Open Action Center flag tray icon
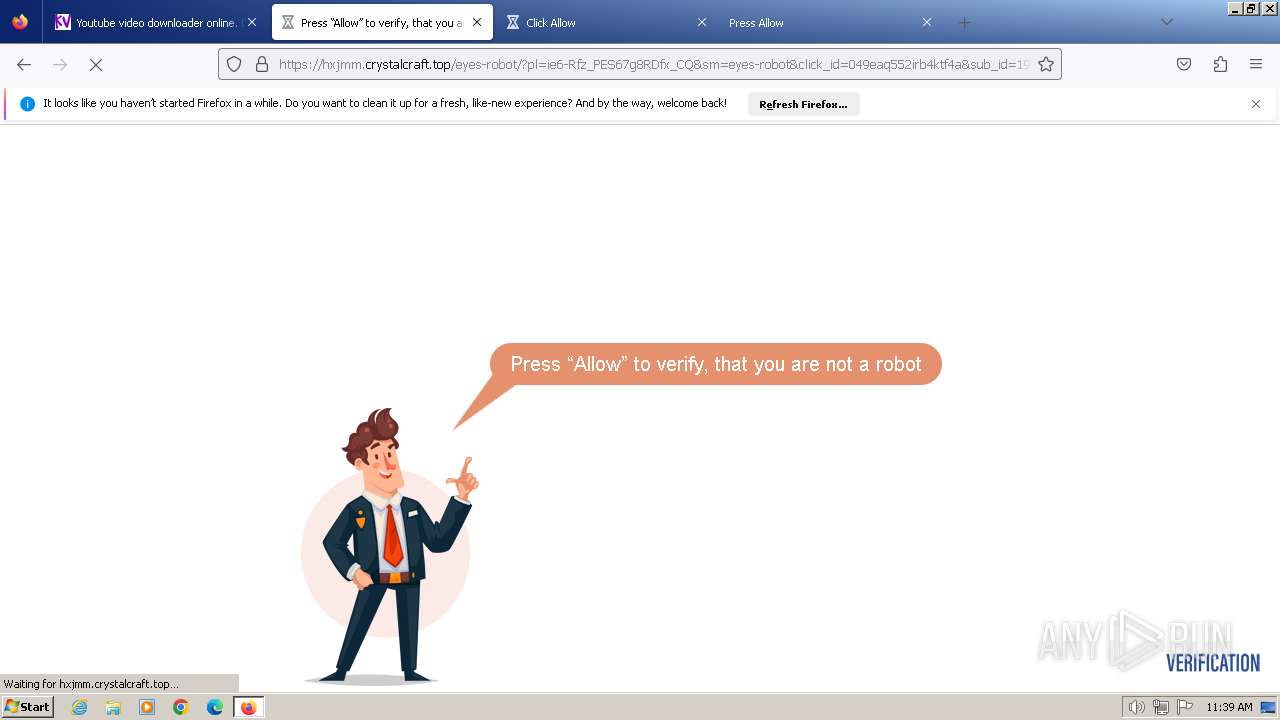 pyautogui.click(x=1184, y=707)
